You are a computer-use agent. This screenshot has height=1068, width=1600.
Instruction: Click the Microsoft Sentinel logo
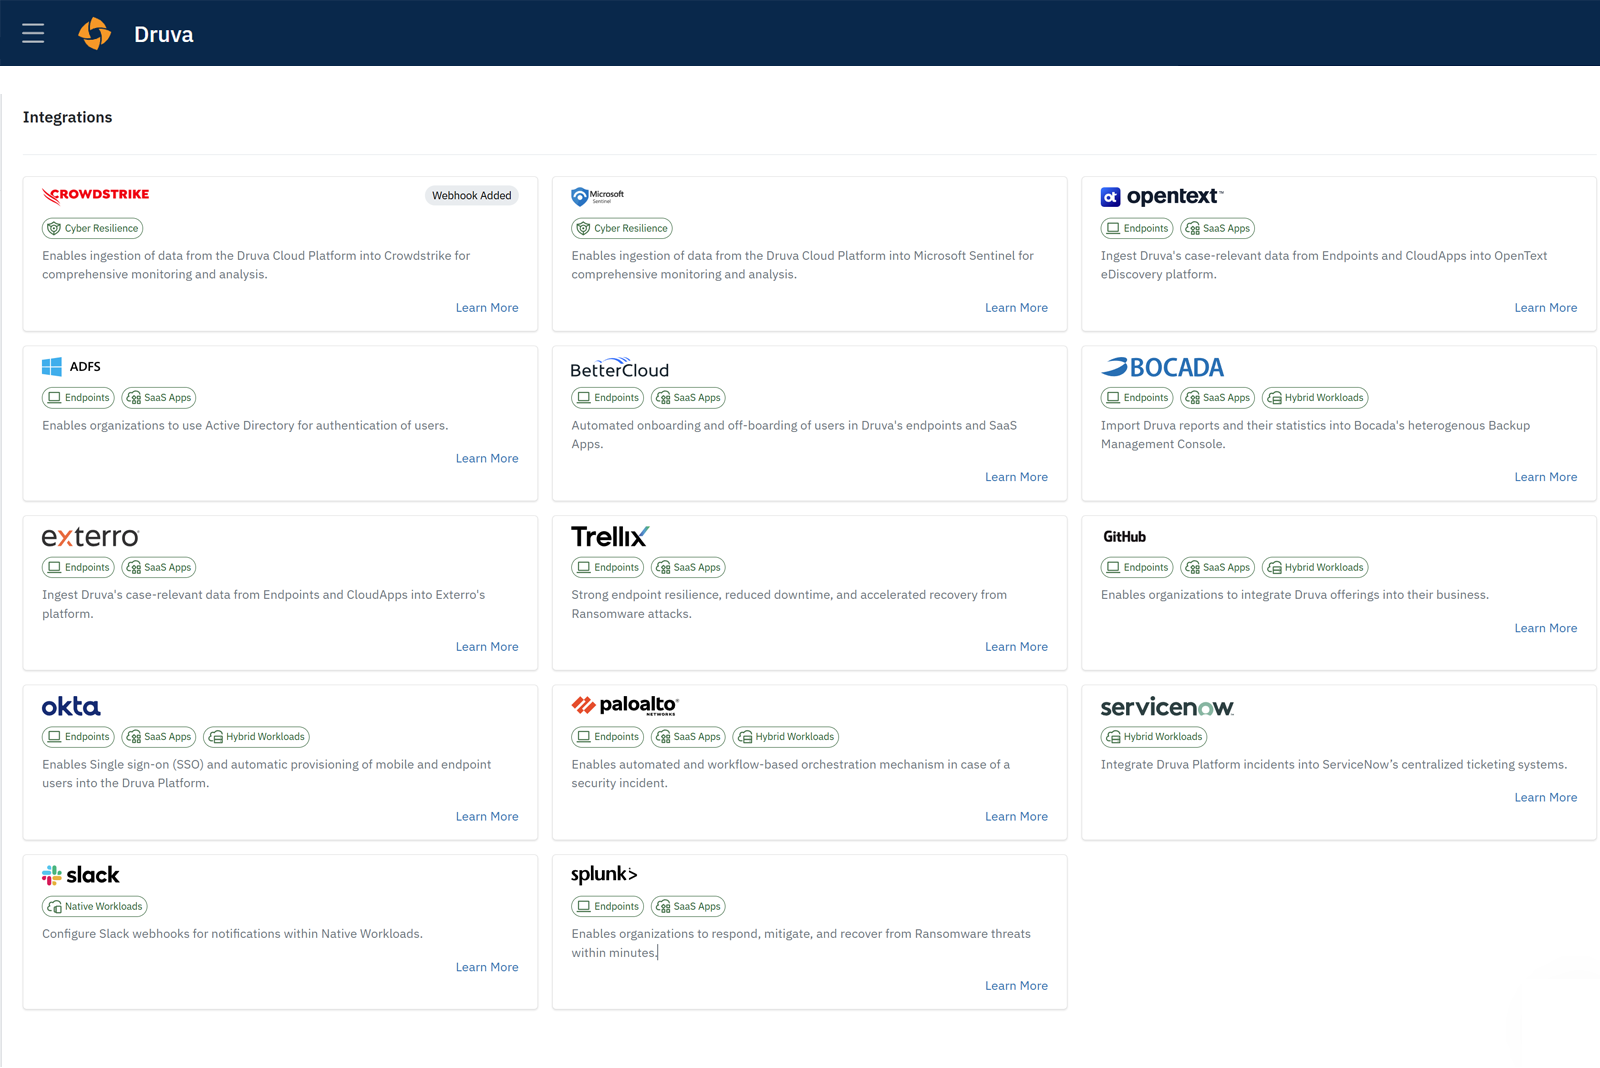tap(597, 196)
